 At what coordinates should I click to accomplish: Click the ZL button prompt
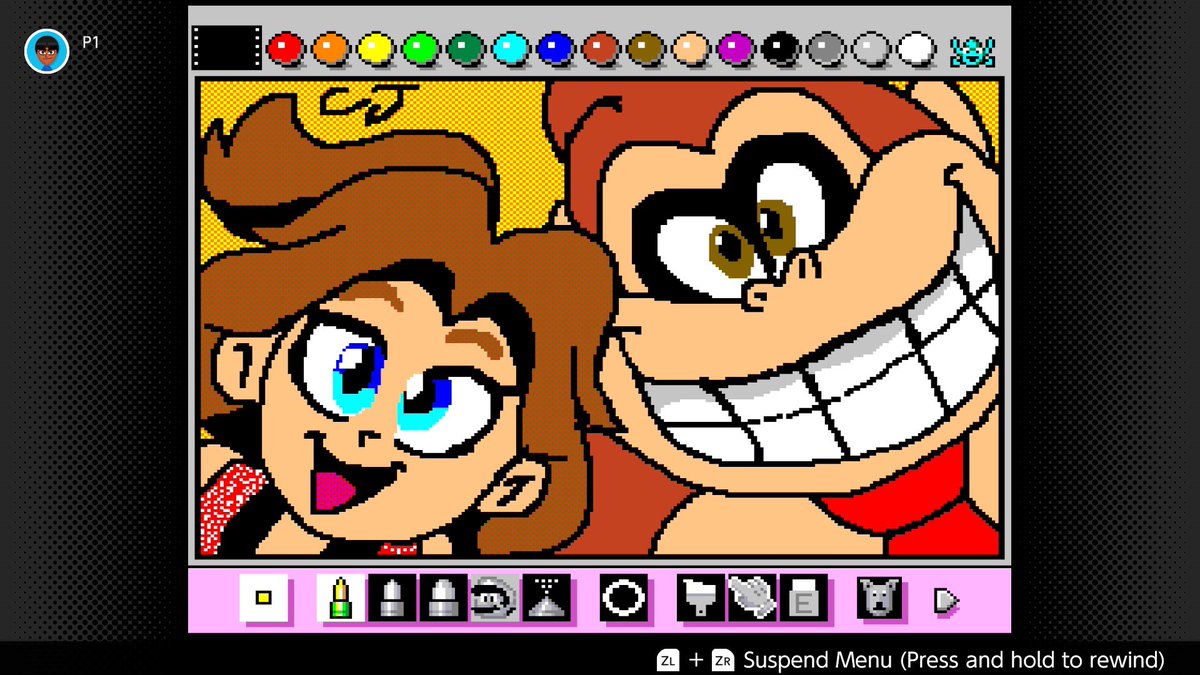(668, 660)
